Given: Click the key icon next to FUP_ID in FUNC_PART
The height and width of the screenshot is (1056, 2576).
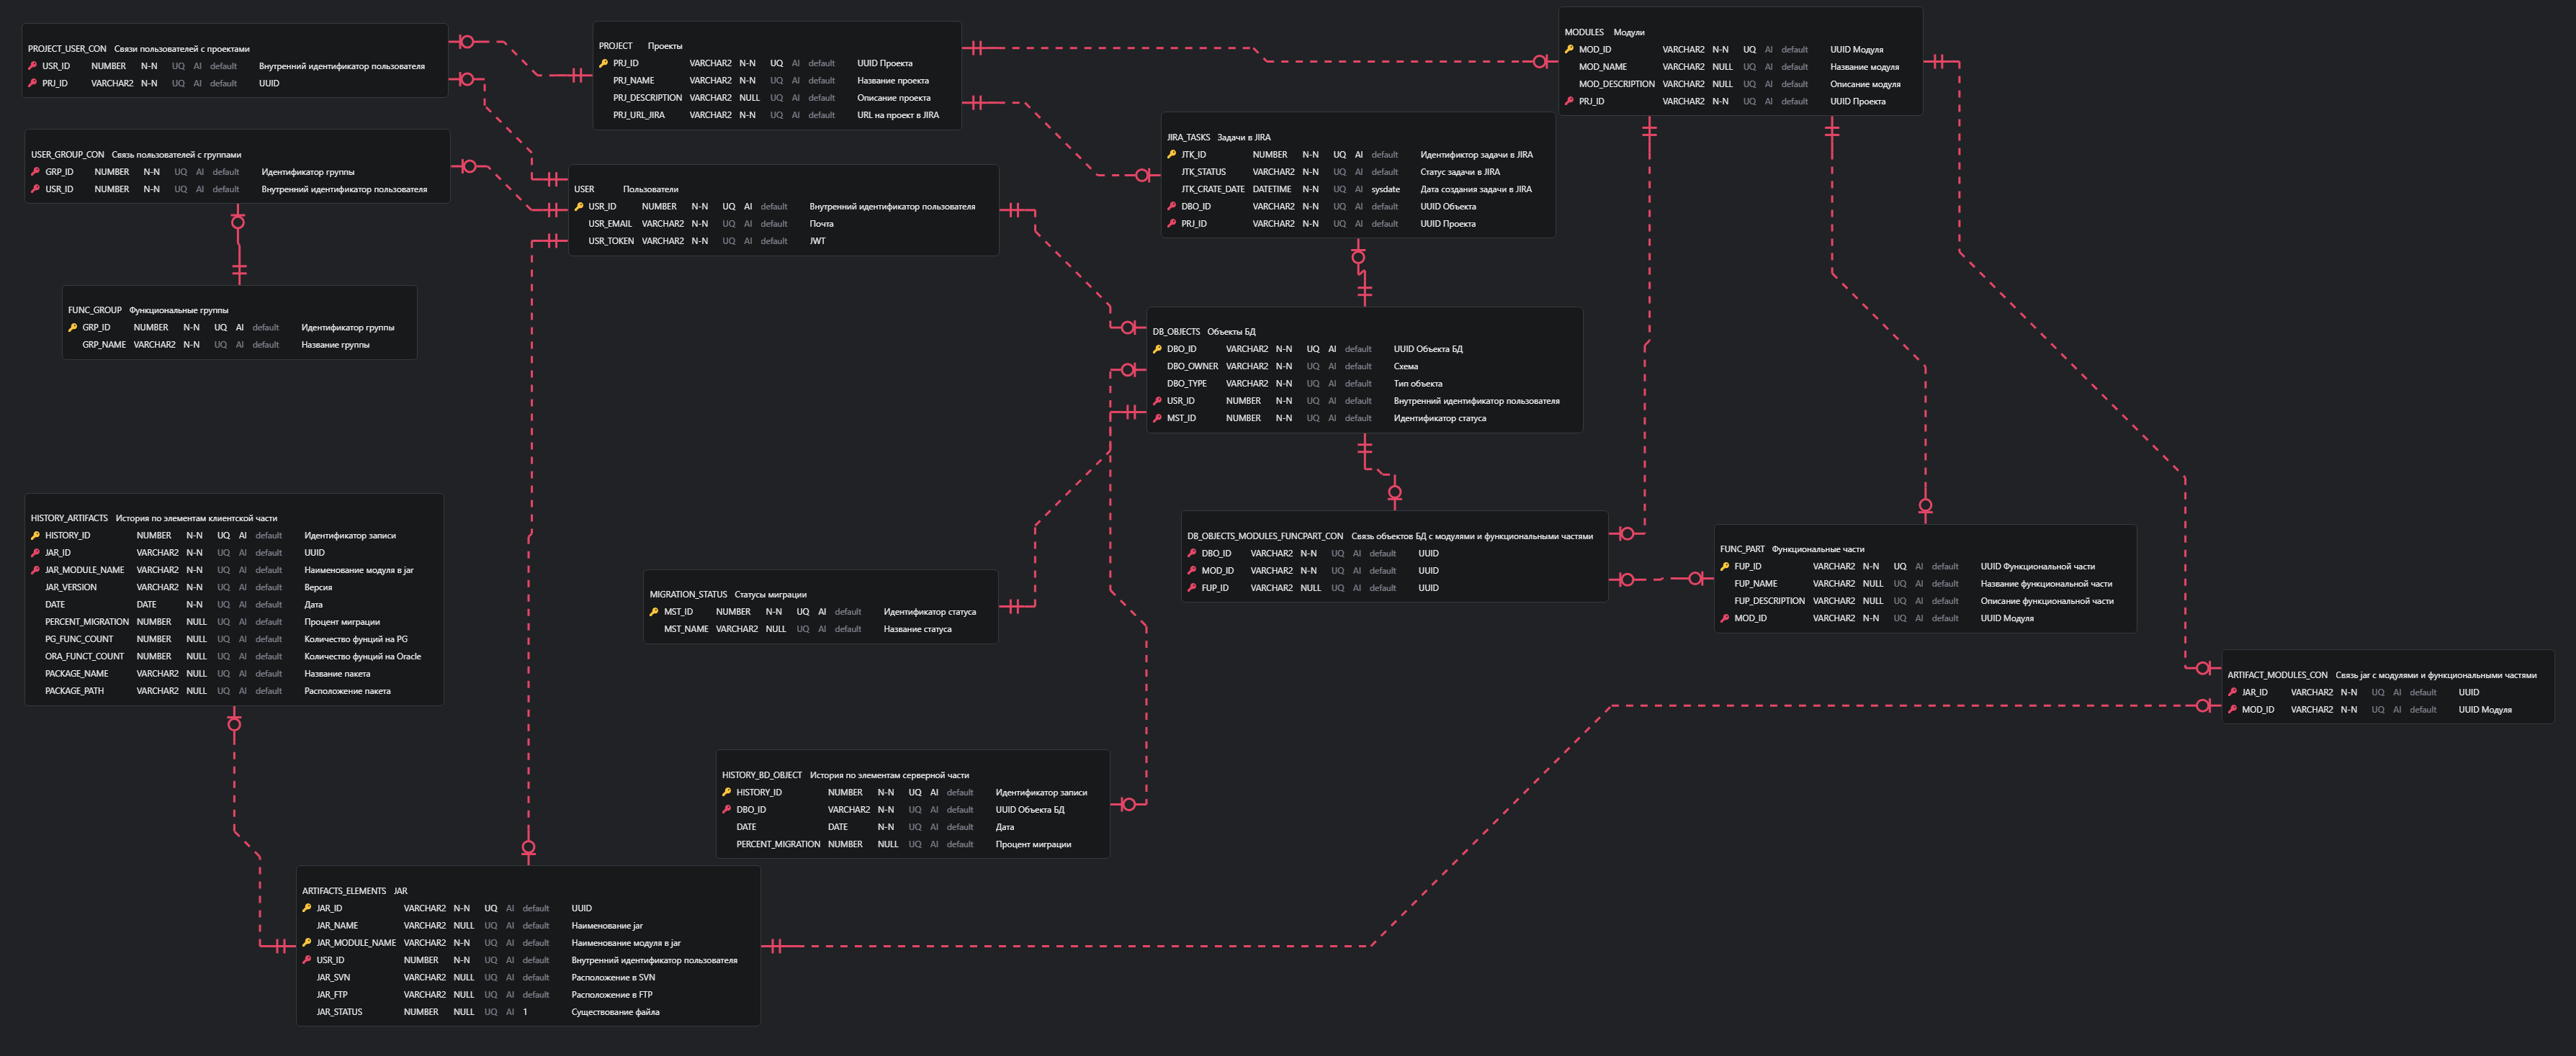Looking at the screenshot, I should click(x=1724, y=566).
